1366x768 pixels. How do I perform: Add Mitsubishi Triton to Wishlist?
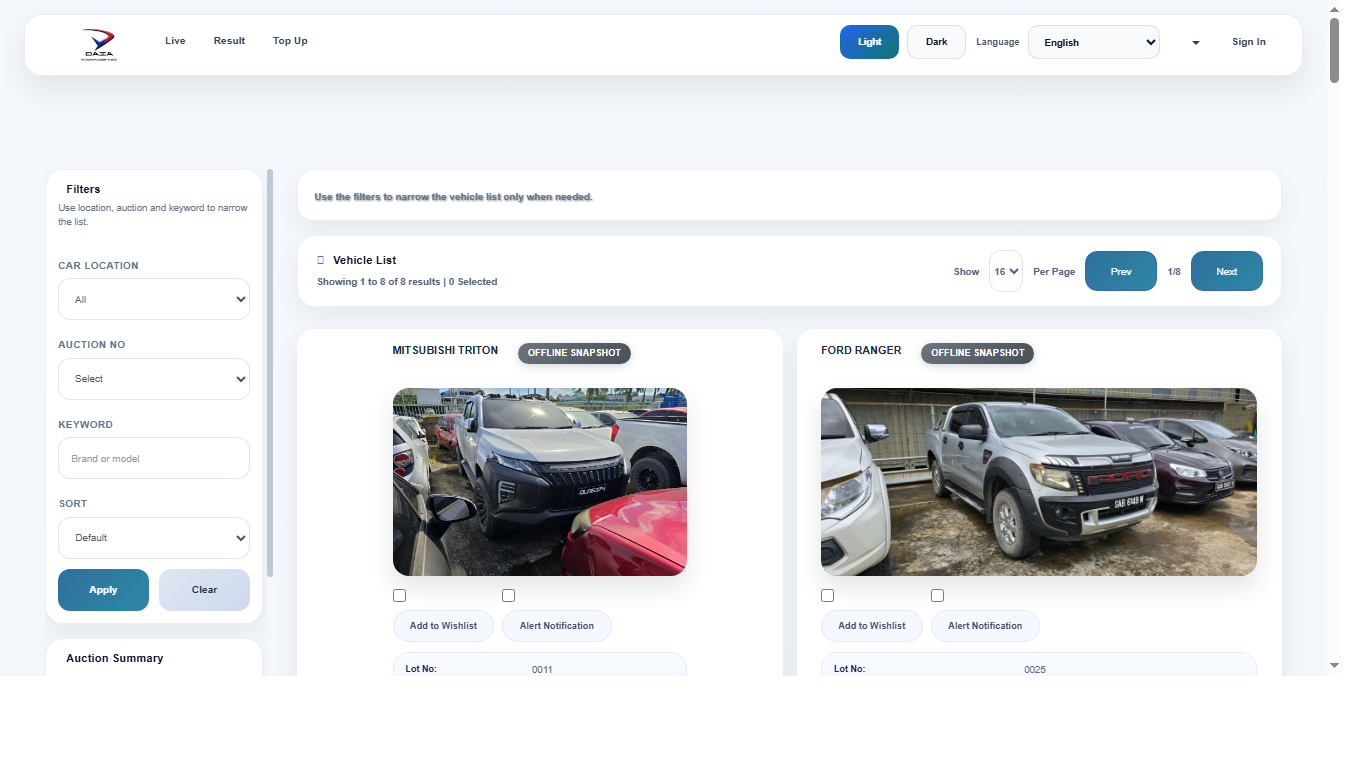tap(443, 626)
